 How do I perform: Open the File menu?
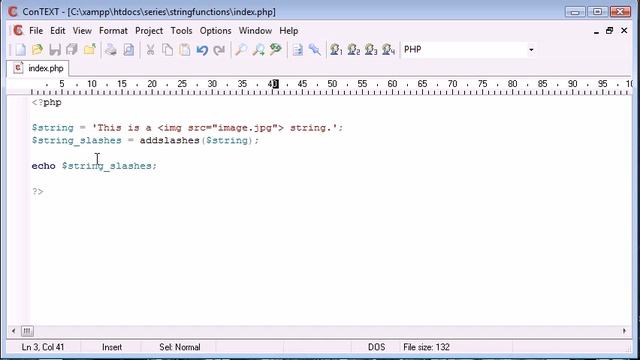click(36, 31)
